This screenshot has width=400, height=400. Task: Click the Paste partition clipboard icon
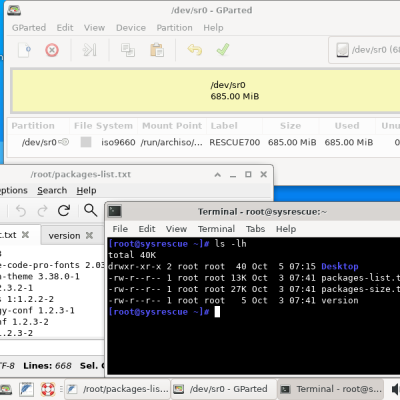[157, 50]
